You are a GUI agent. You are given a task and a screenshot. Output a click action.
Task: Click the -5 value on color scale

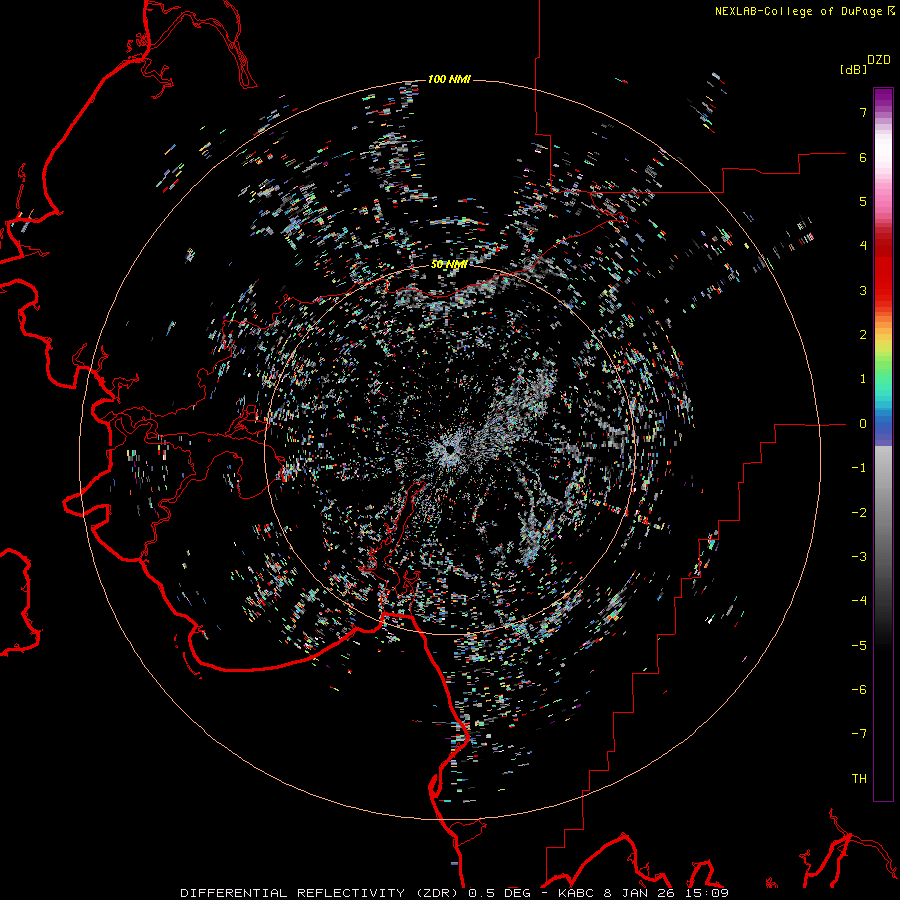pyautogui.click(x=859, y=646)
